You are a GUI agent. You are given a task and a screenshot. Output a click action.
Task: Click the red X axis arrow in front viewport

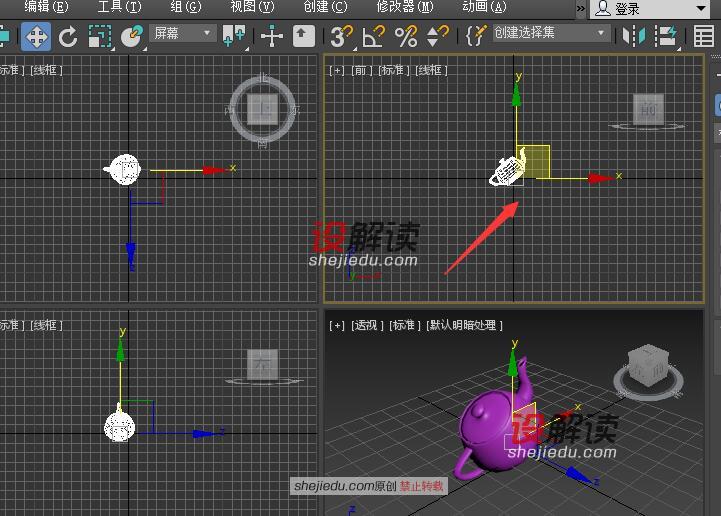coord(601,178)
